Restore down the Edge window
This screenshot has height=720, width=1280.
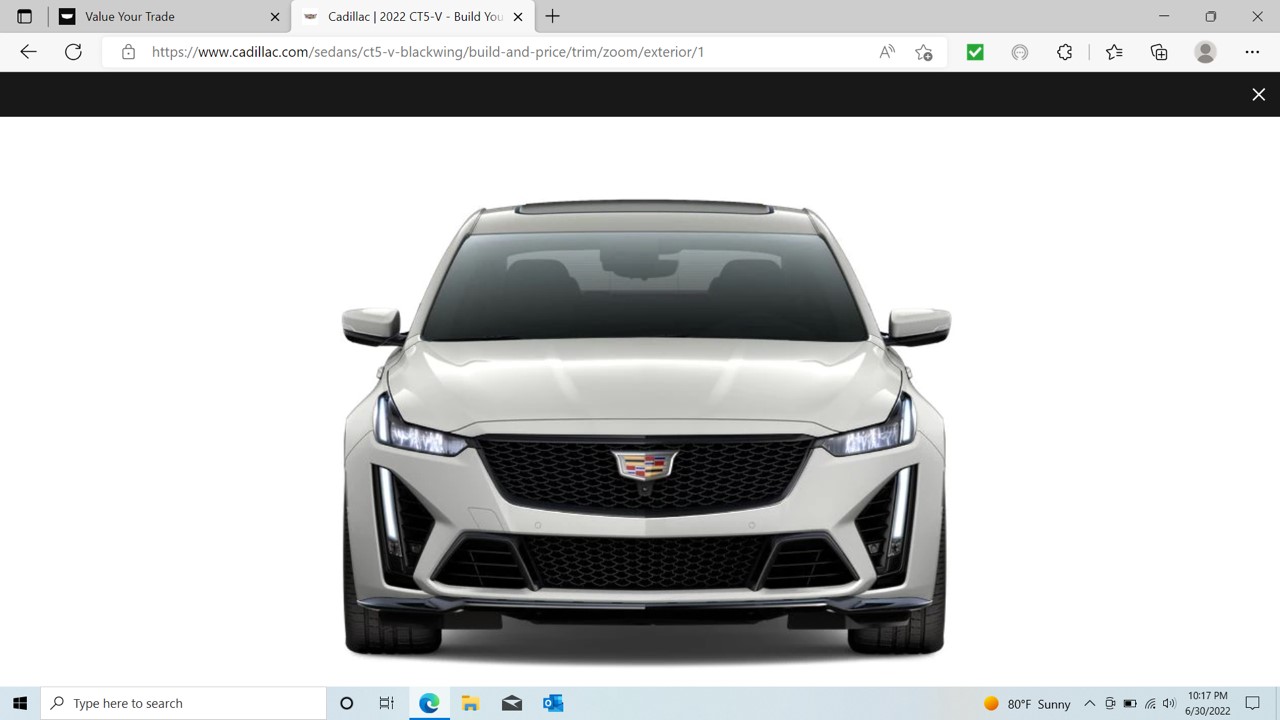(1211, 16)
